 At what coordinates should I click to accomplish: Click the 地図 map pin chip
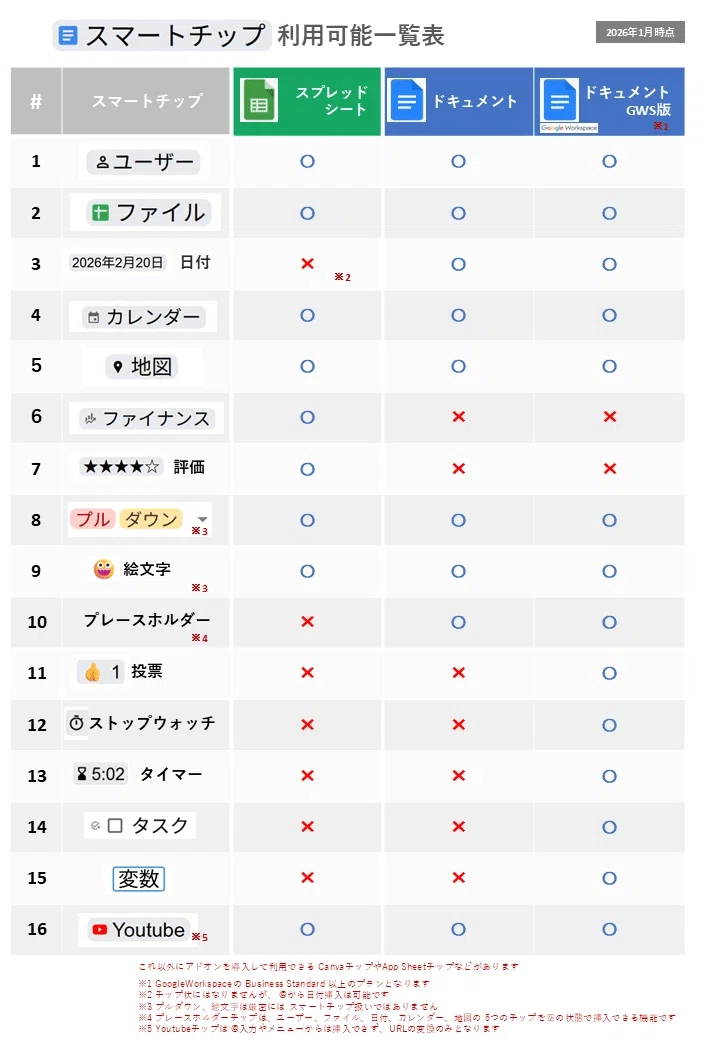(x=142, y=367)
